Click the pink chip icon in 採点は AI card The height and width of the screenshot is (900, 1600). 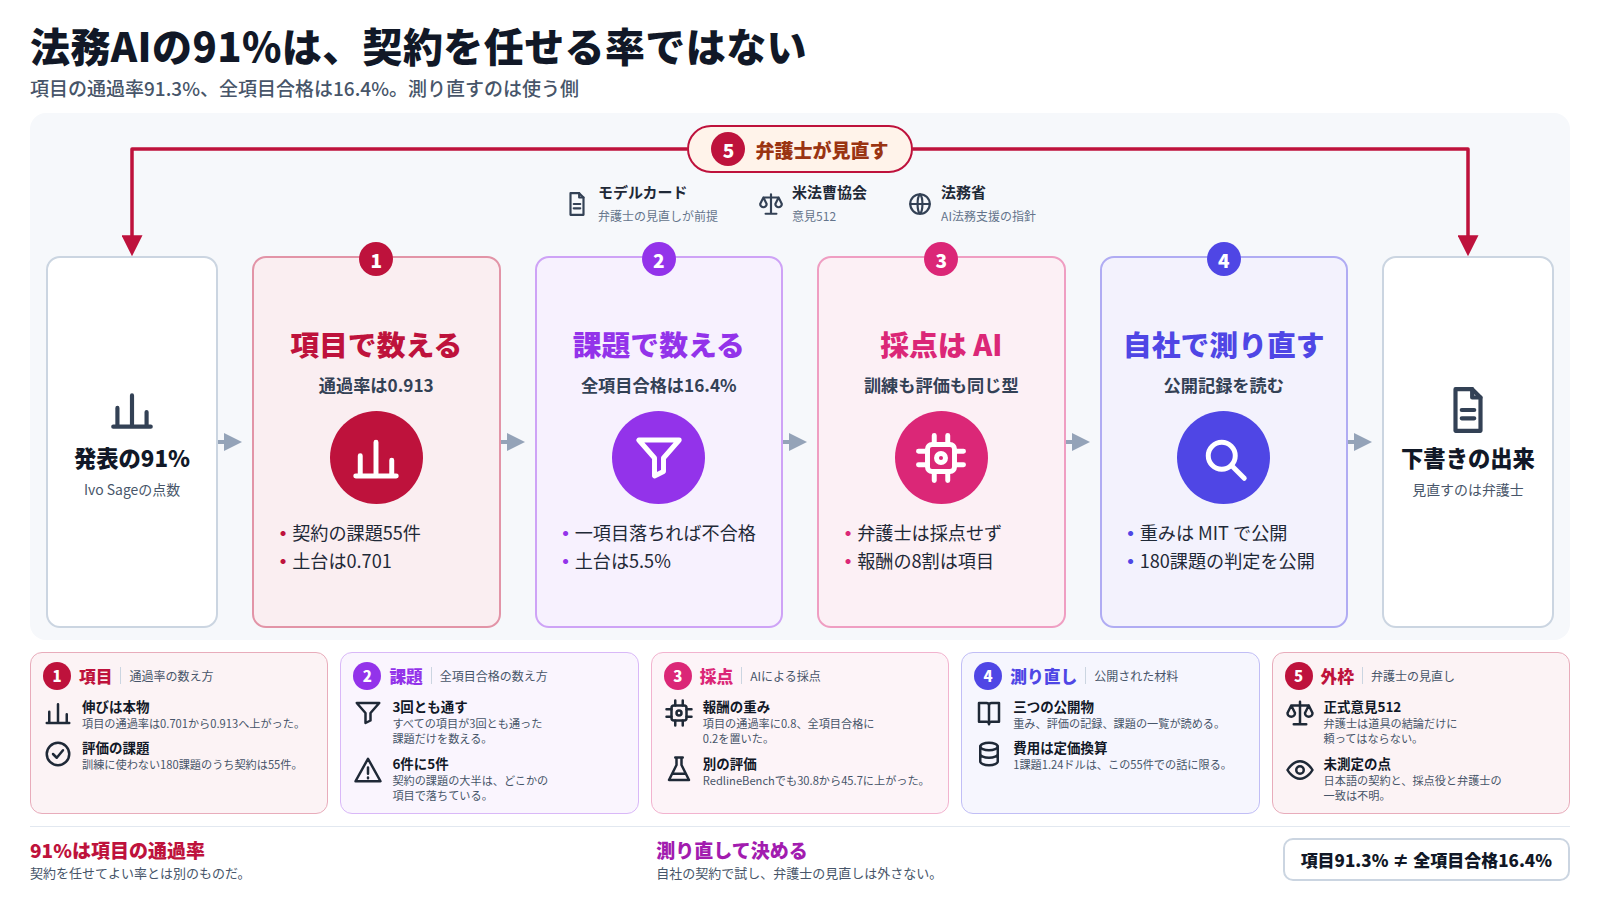coord(941,457)
